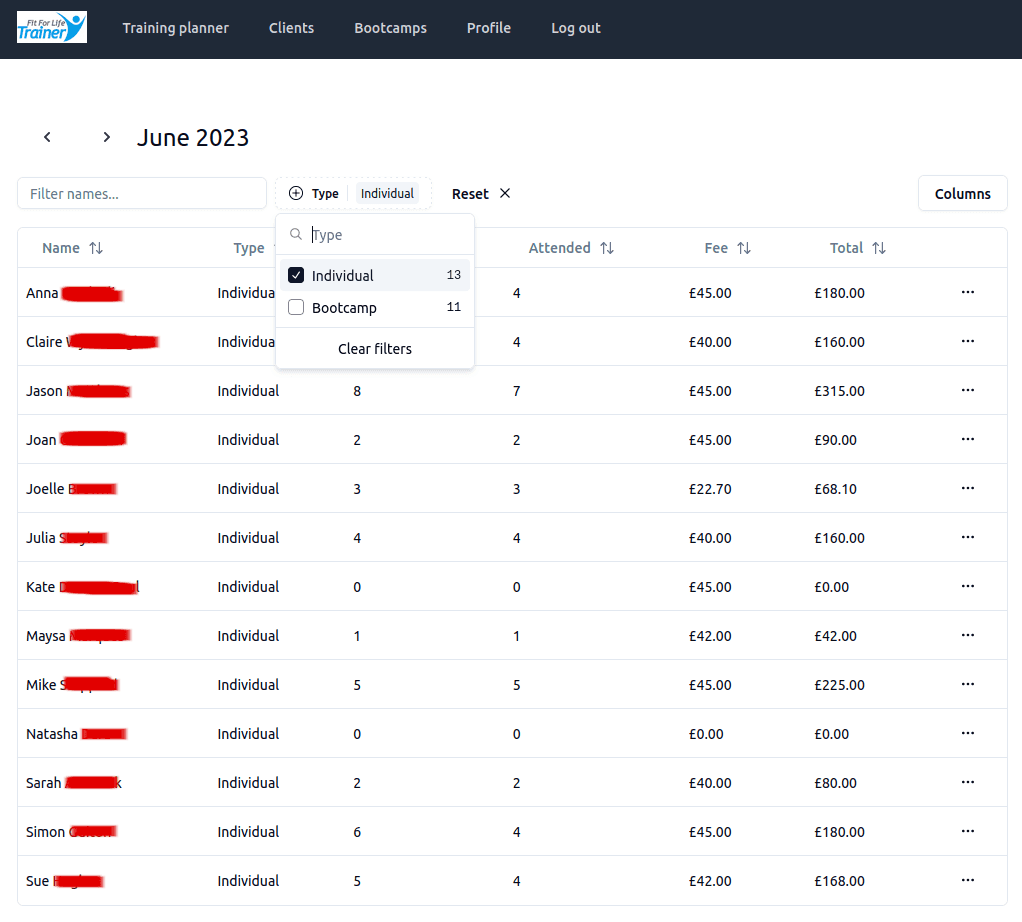Open Bootcamps from the navigation bar

(x=390, y=28)
